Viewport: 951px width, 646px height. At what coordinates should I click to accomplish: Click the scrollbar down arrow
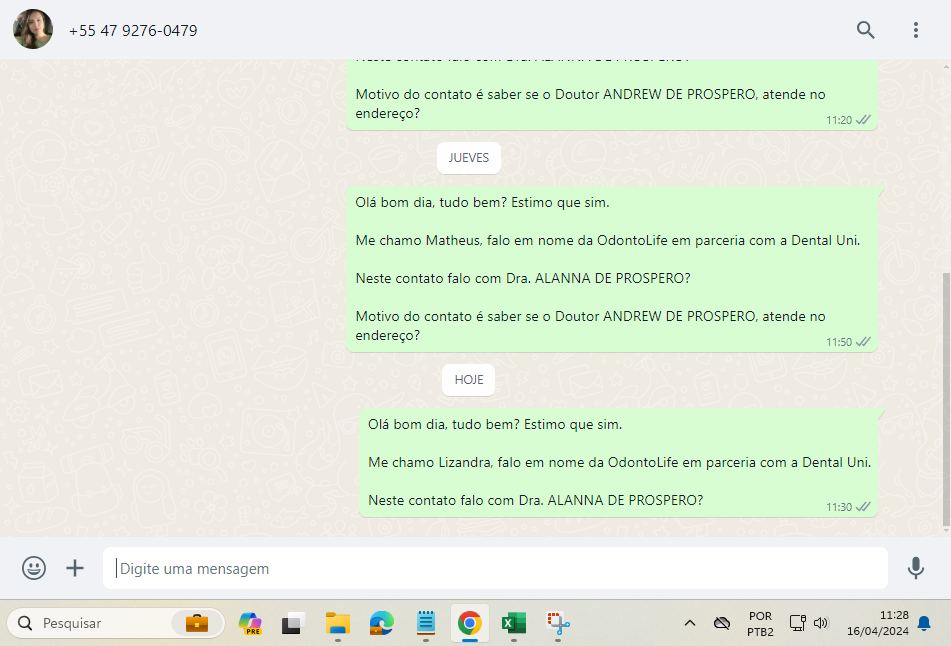click(x=946, y=531)
